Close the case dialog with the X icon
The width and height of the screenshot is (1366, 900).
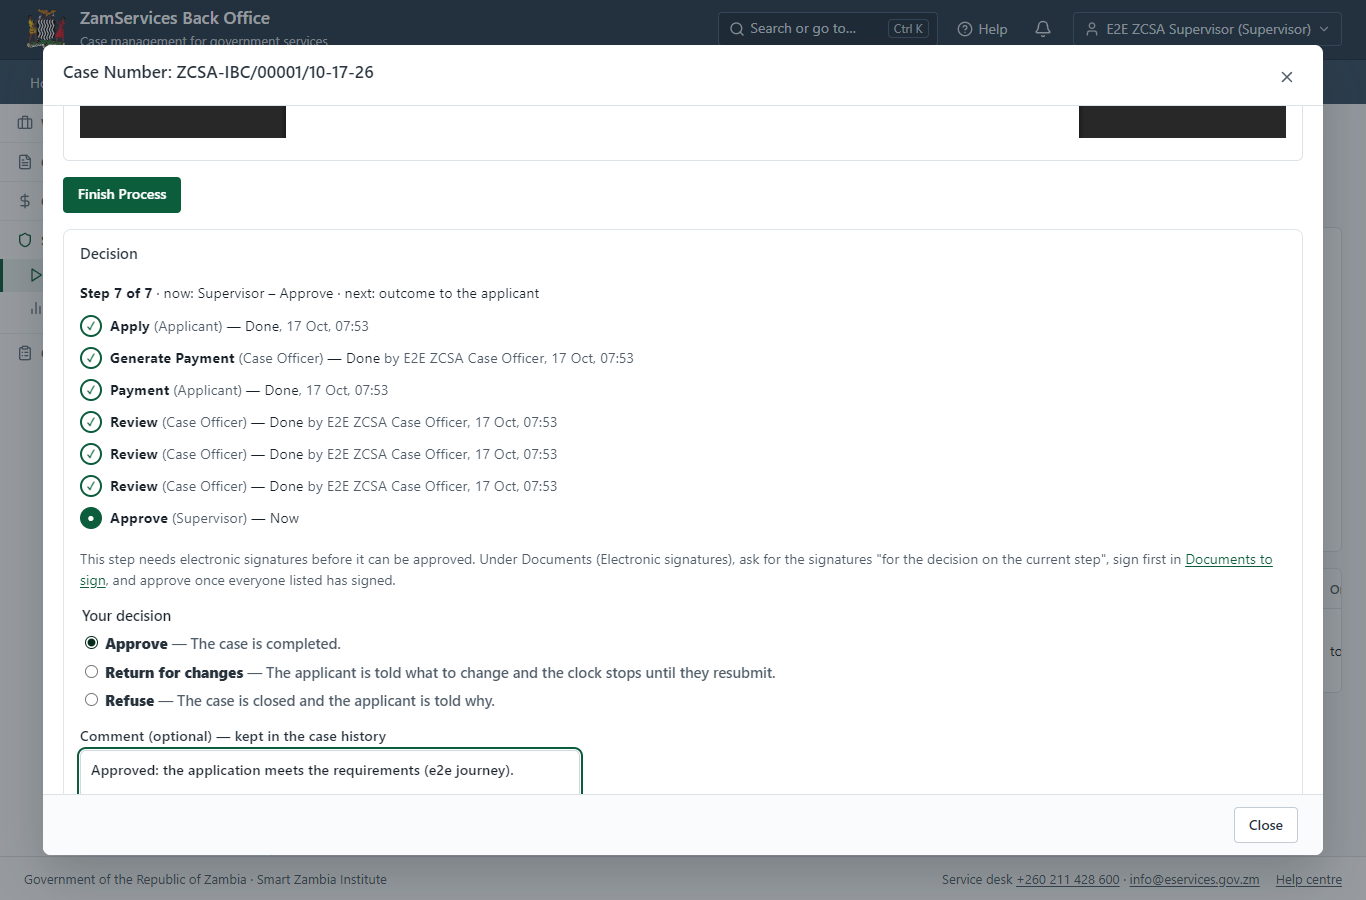(x=1287, y=77)
